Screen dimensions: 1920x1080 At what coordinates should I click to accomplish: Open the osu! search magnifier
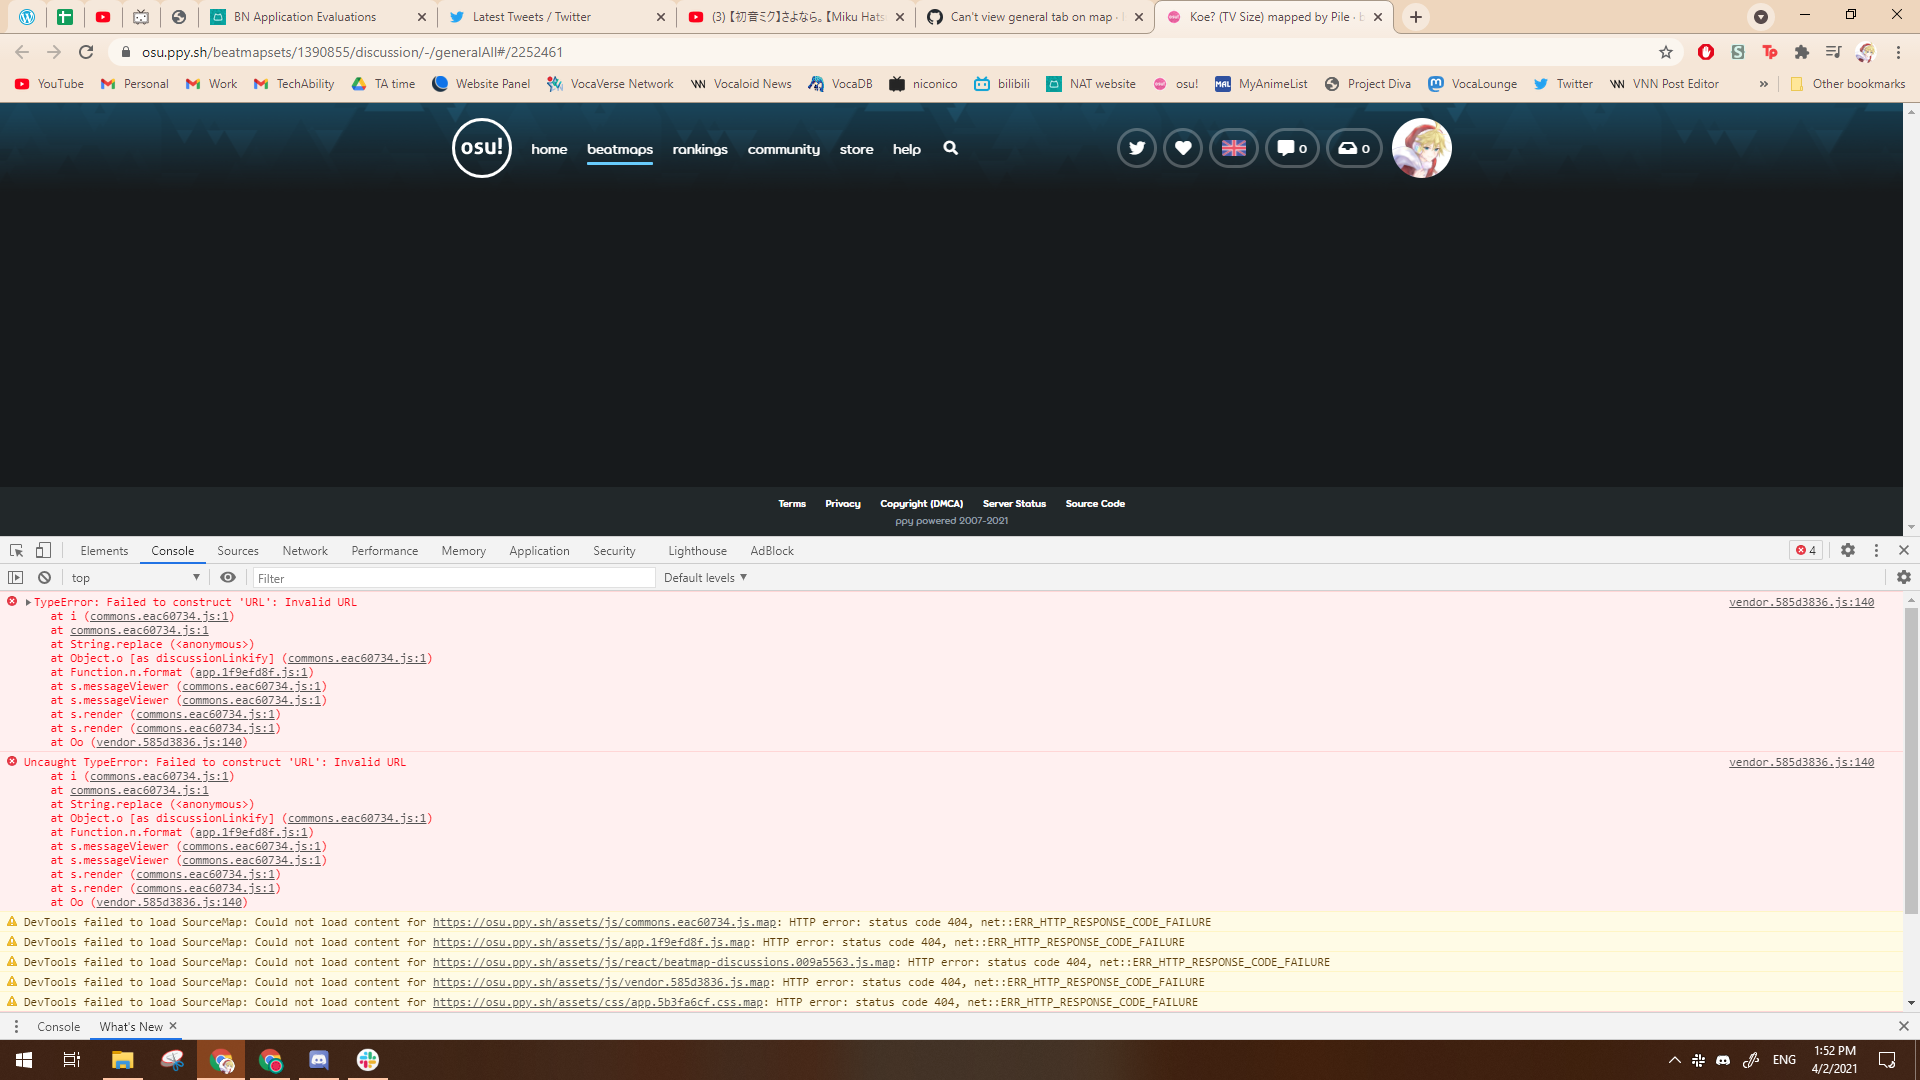tap(949, 148)
